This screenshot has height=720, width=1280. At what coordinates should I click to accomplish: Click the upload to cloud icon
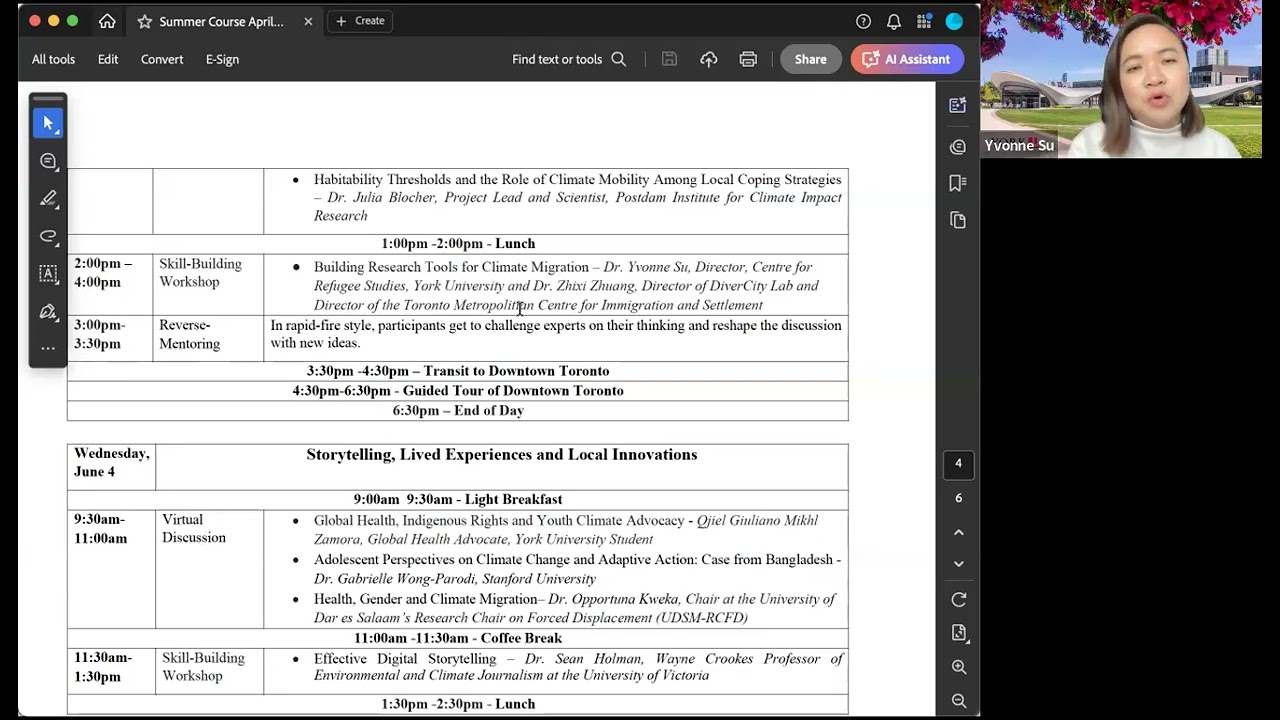point(709,59)
